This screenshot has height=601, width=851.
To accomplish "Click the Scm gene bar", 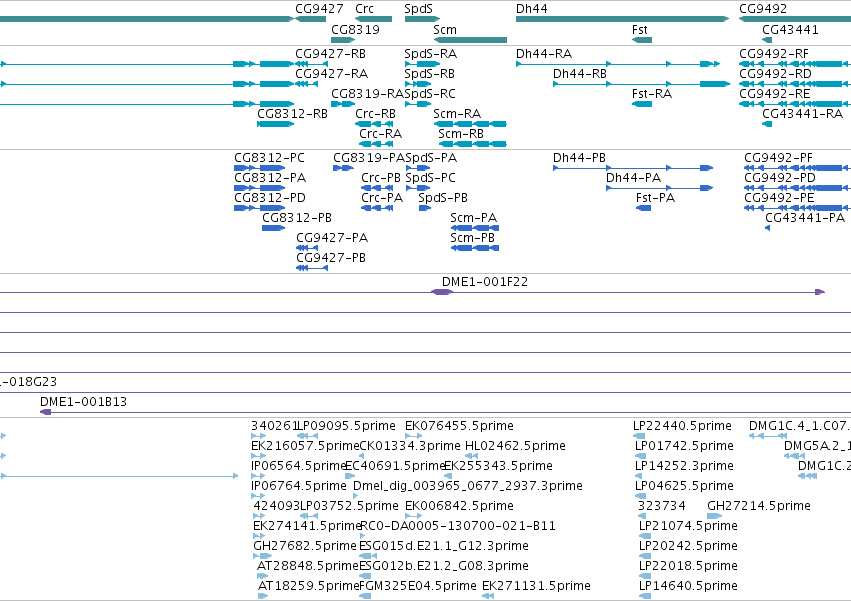I will pos(470,40).
